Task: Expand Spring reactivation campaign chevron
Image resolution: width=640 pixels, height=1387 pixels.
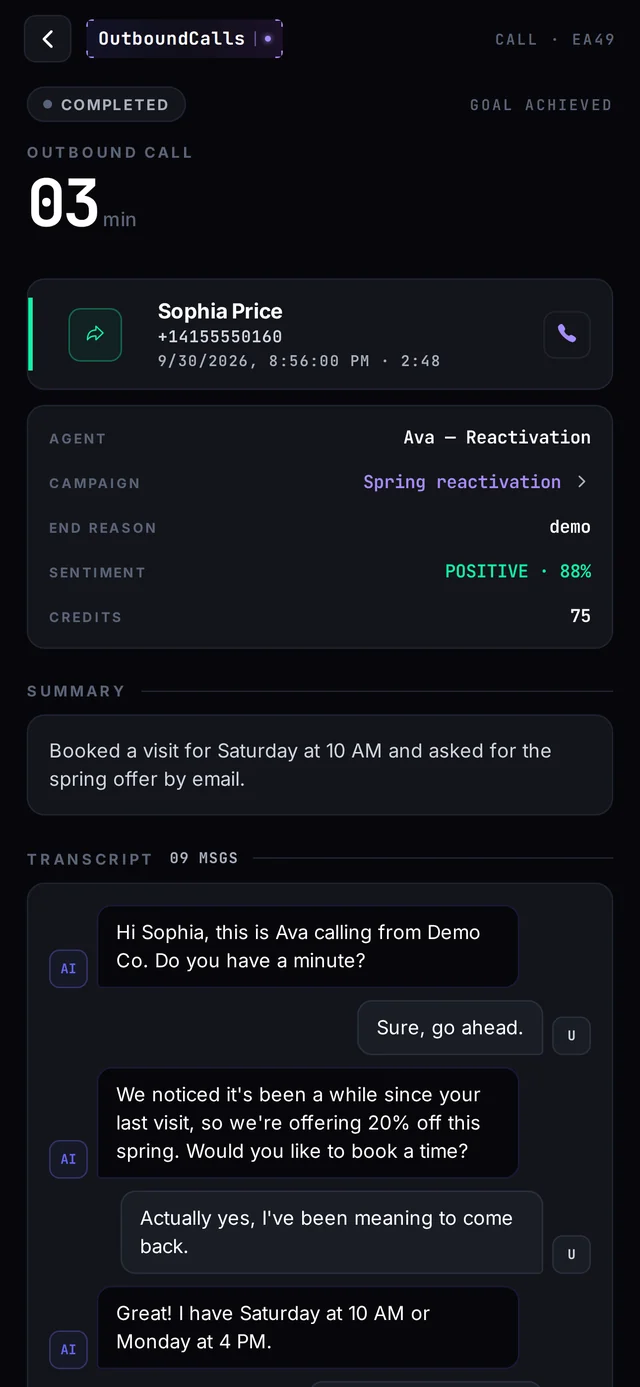Action: (x=582, y=482)
